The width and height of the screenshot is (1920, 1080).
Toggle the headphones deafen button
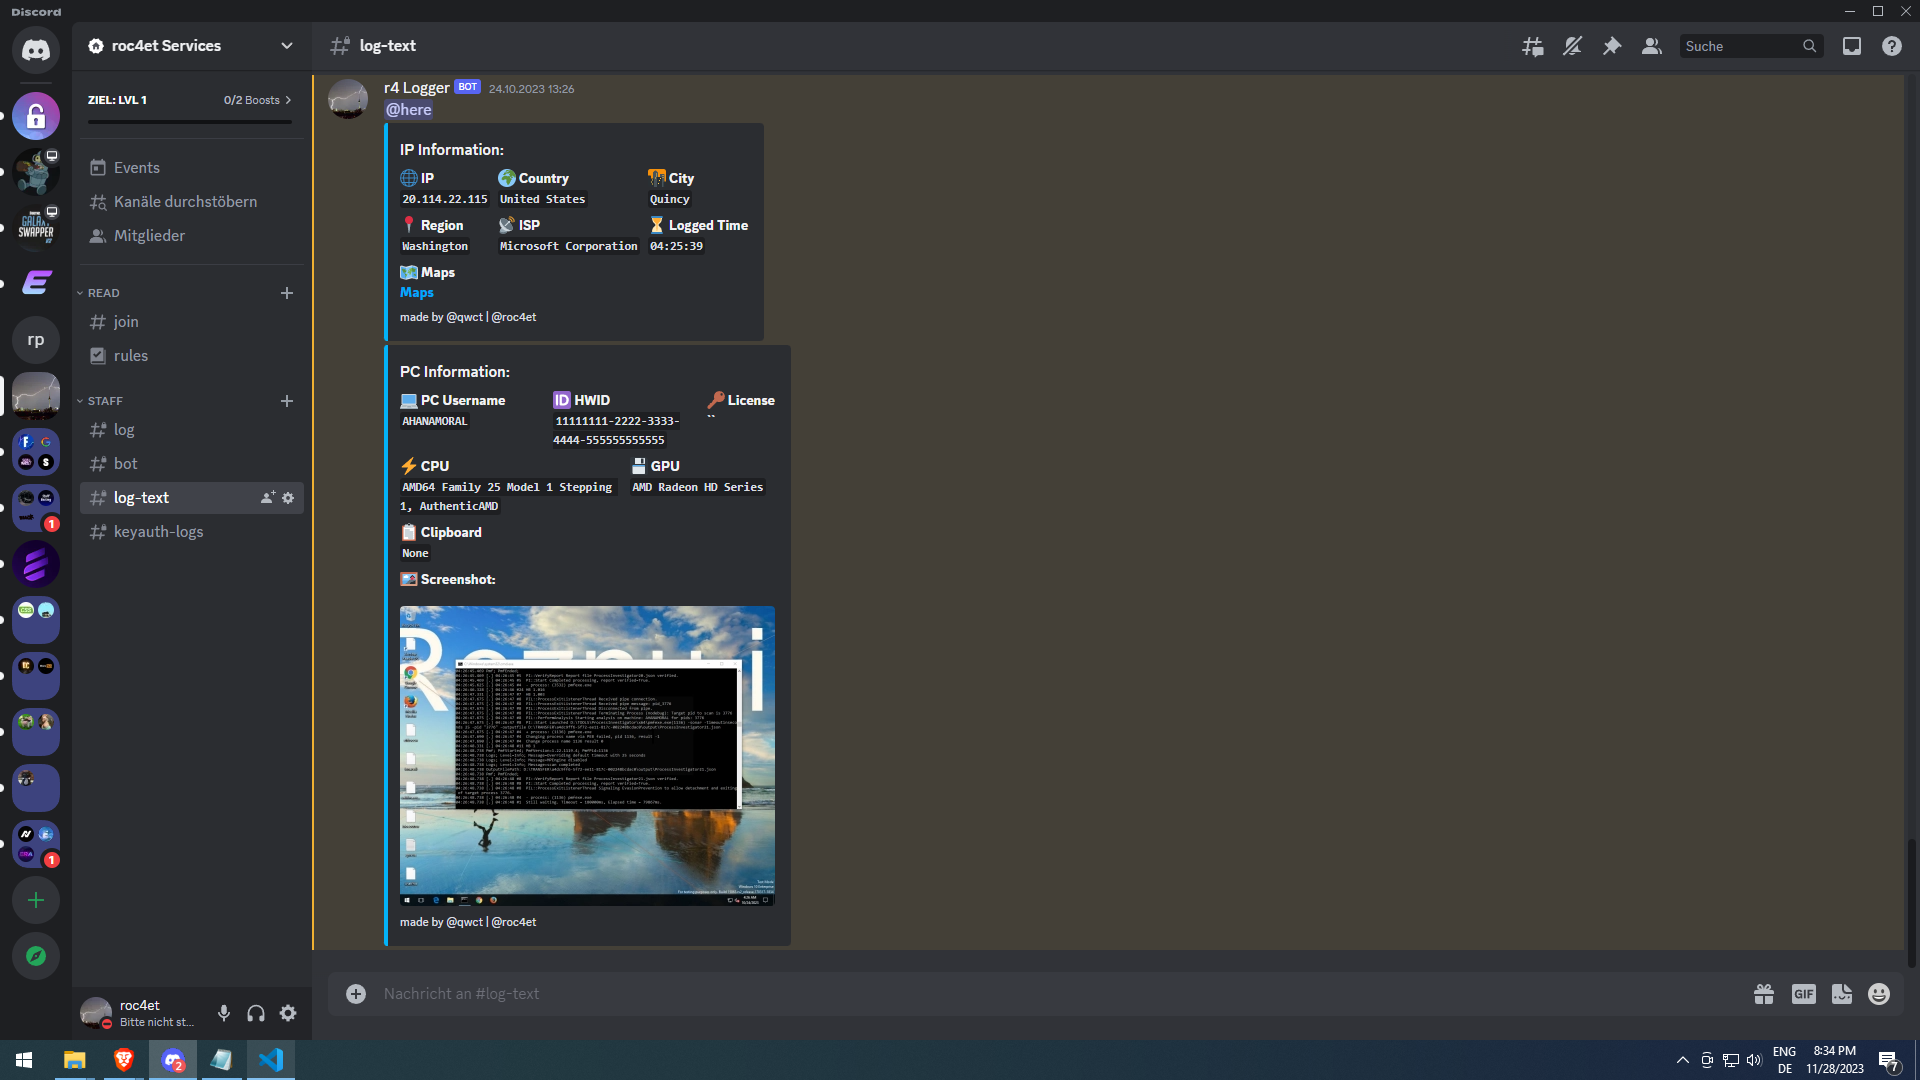click(256, 1013)
